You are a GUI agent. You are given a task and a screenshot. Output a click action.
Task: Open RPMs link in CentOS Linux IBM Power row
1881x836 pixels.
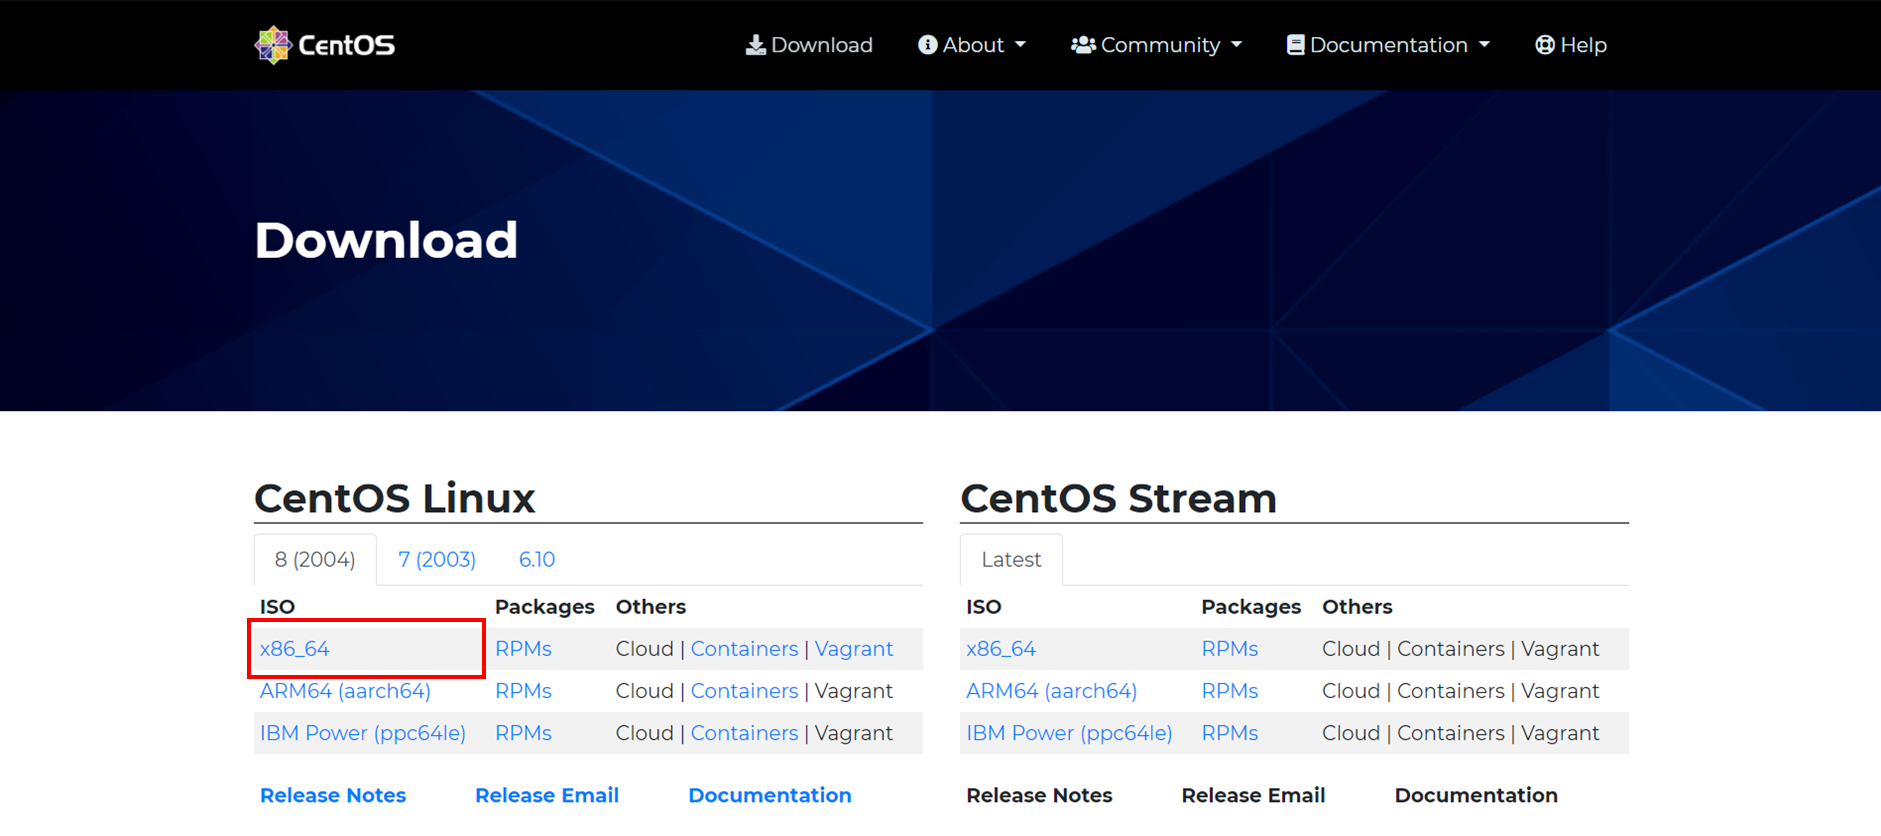pyautogui.click(x=523, y=733)
